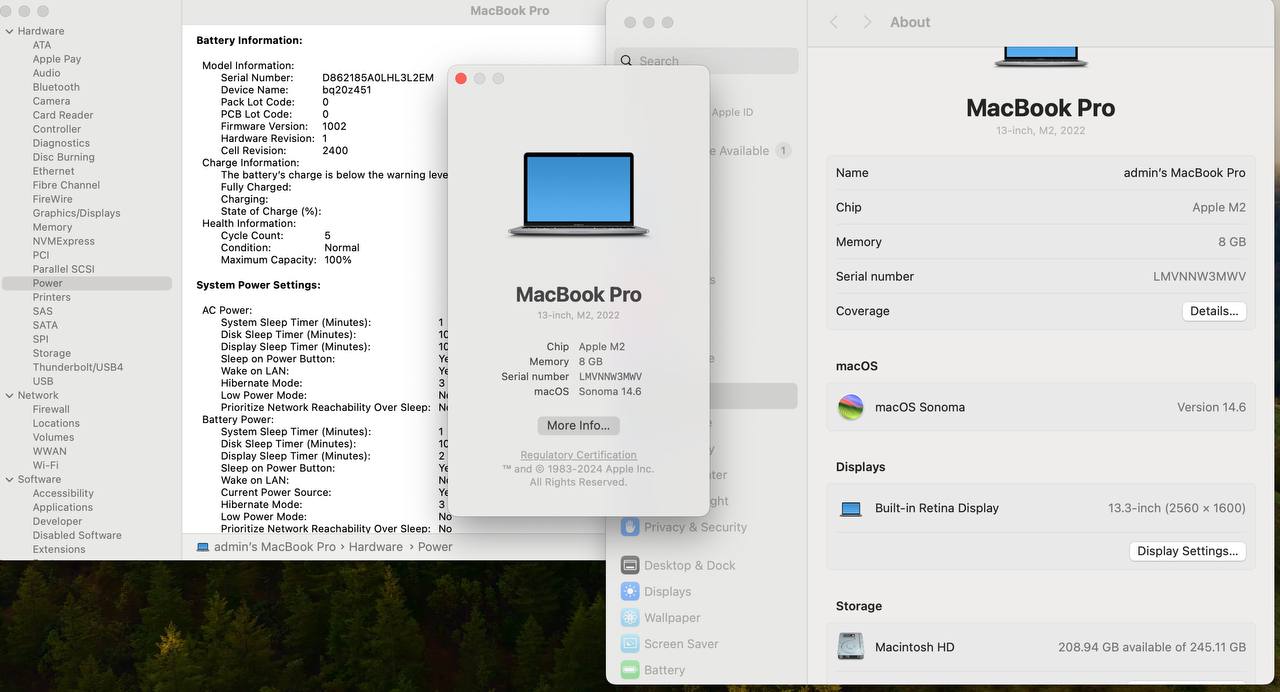Screen dimensions: 1280x692
Task: Click the laptop icon in System Information path bar
Action: [203, 547]
